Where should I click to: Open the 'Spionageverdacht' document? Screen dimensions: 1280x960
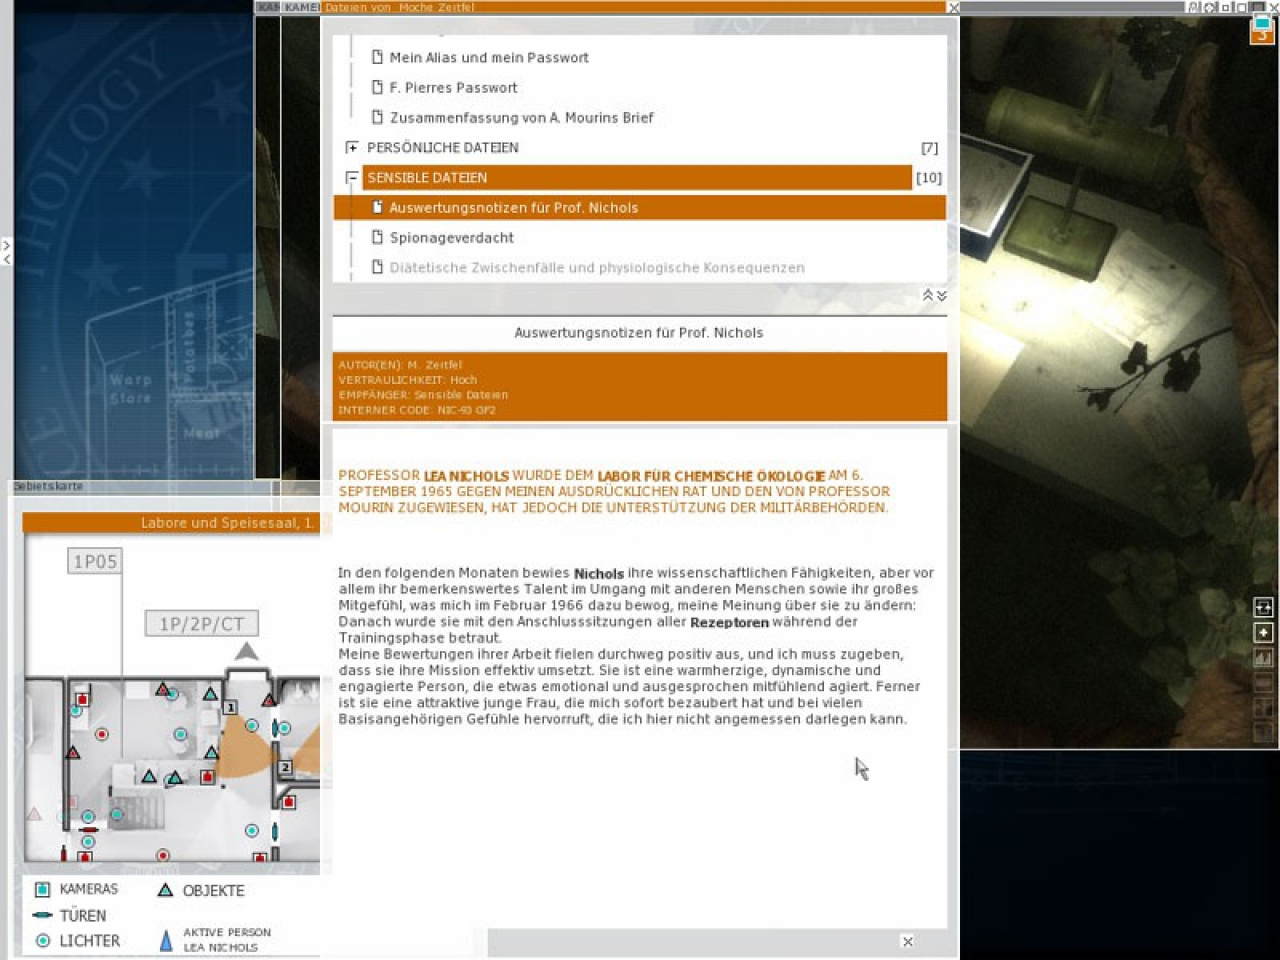[x=451, y=238]
